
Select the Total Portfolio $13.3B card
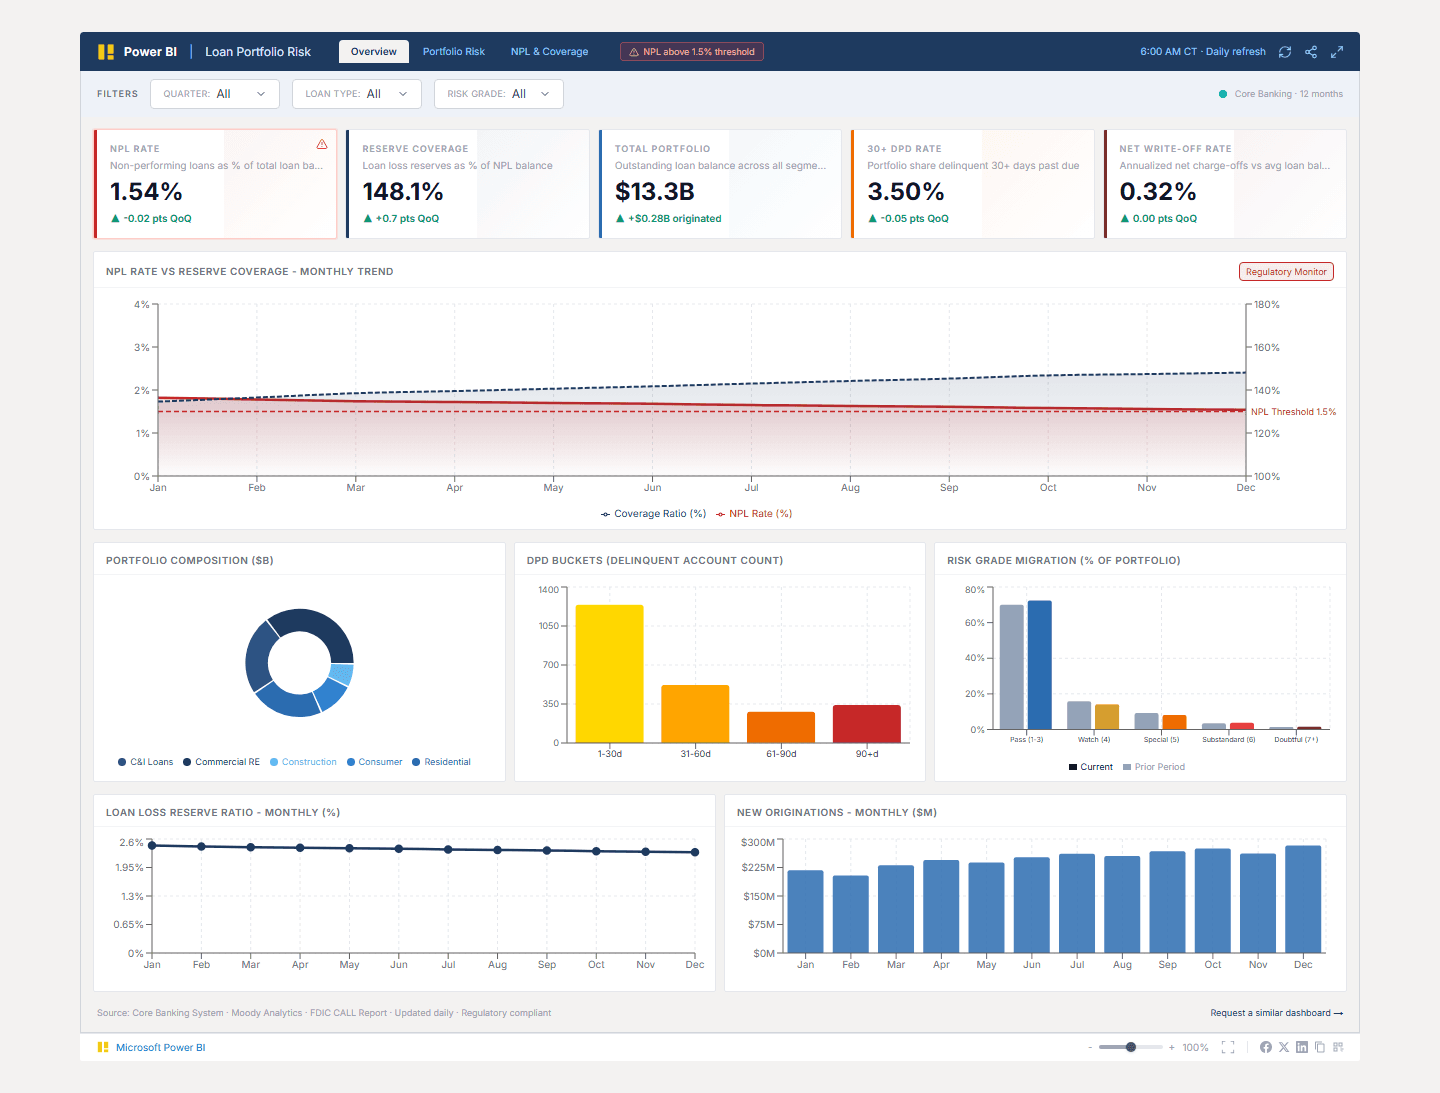[720, 184]
